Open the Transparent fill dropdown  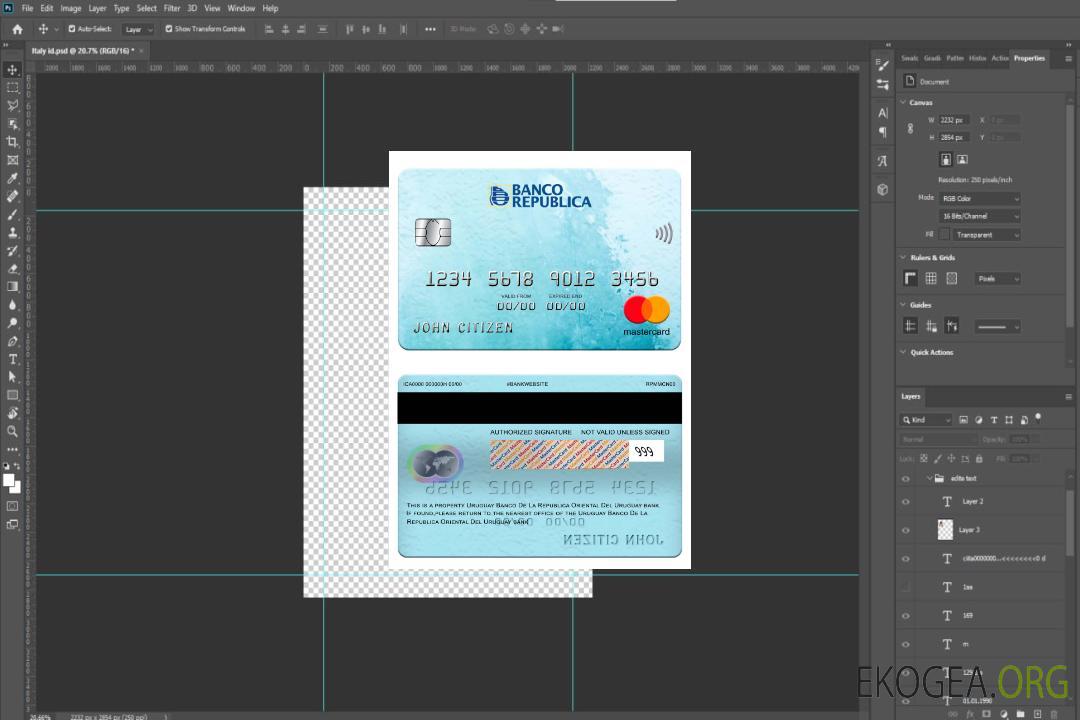pos(986,235)
